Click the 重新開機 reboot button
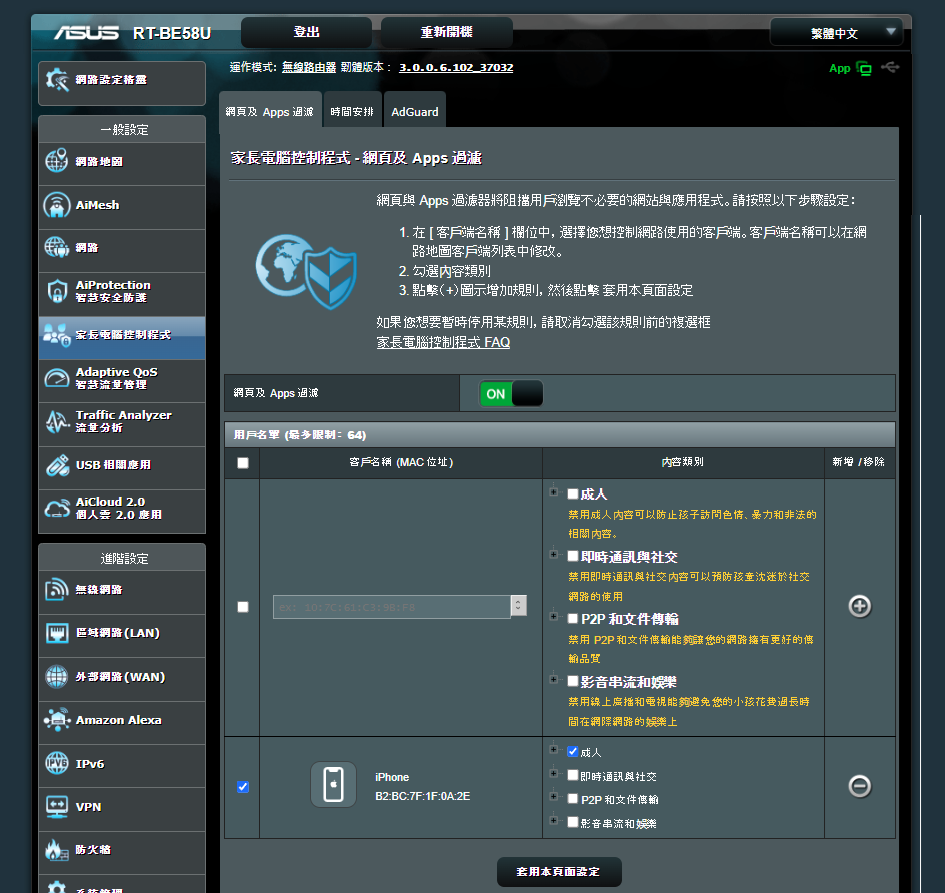This screenshot has width=945, height=893. click(x=447, y=32)
